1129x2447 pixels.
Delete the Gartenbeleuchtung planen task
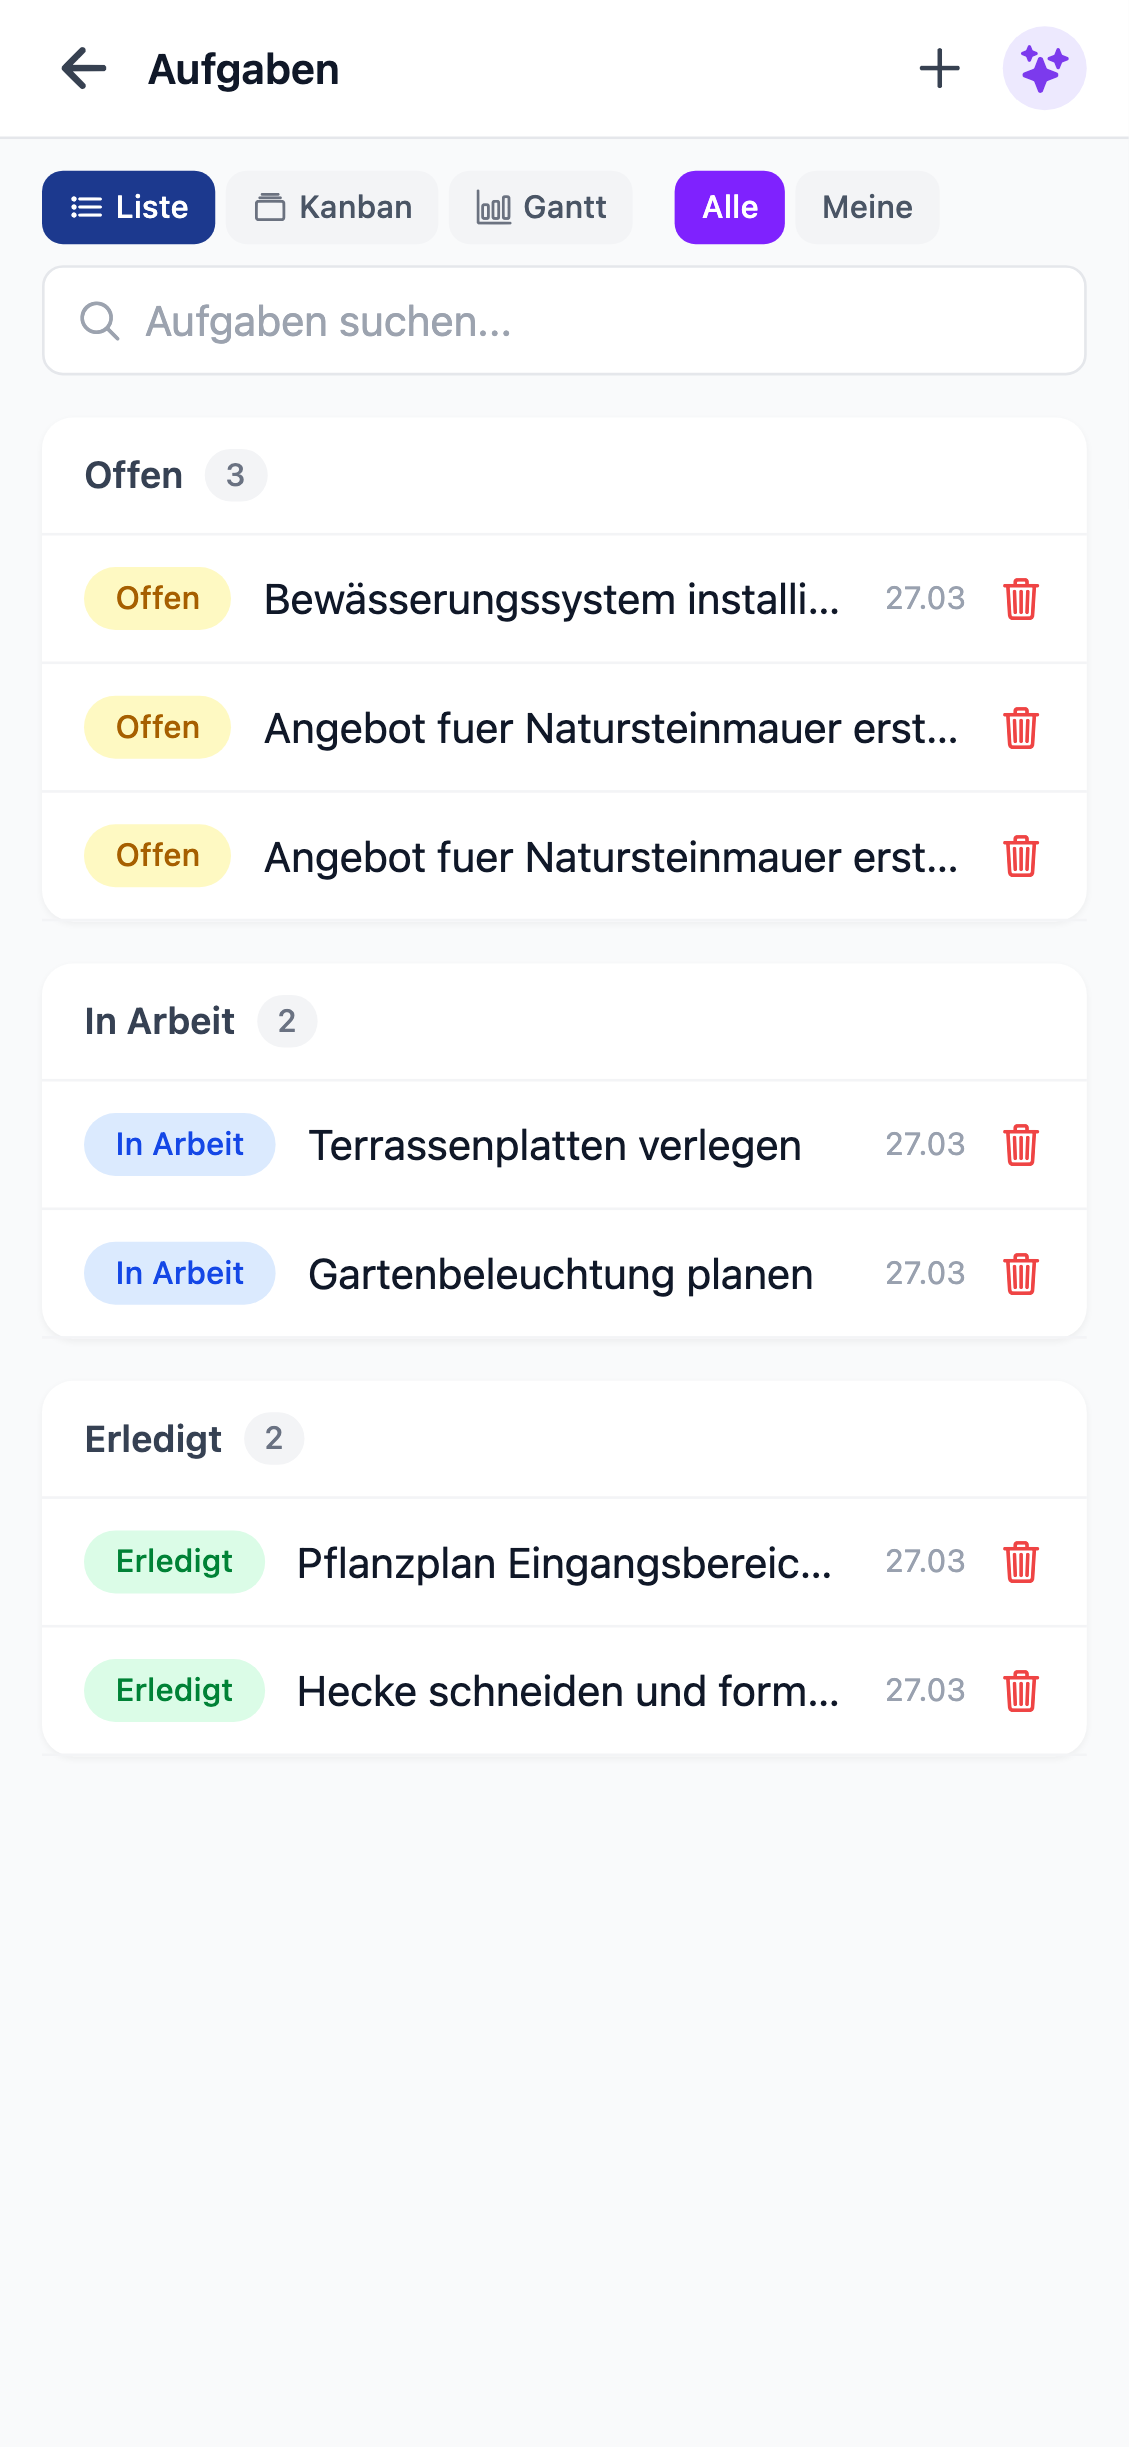(x=1020, y=1274)
